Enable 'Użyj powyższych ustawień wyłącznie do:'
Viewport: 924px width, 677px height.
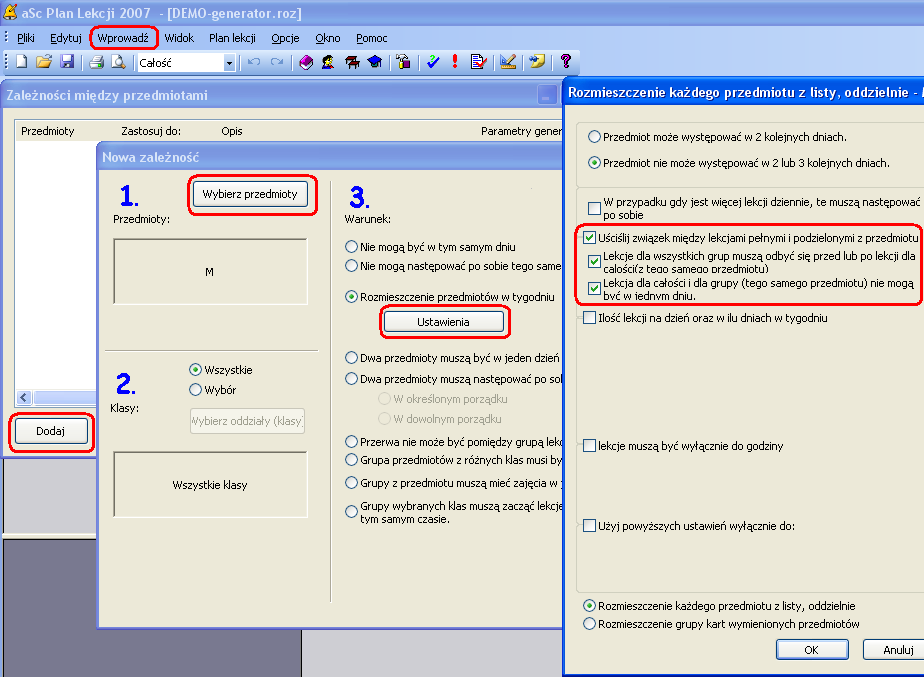tap(589, 526)
